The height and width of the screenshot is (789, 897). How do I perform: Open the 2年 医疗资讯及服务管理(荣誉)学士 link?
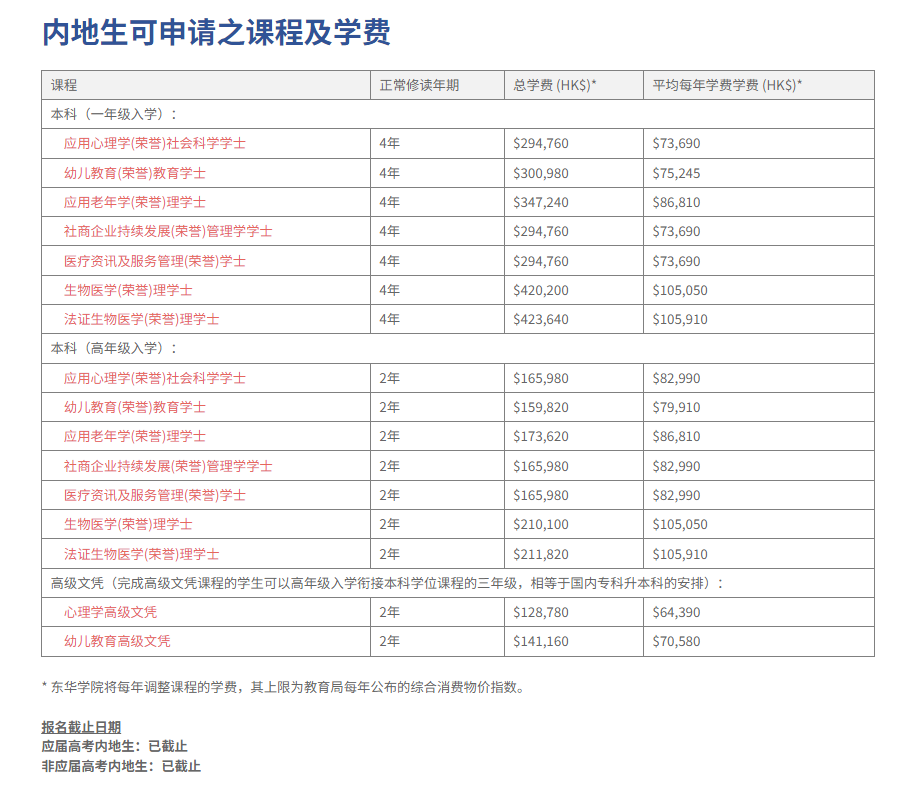[x=154, y=495]
